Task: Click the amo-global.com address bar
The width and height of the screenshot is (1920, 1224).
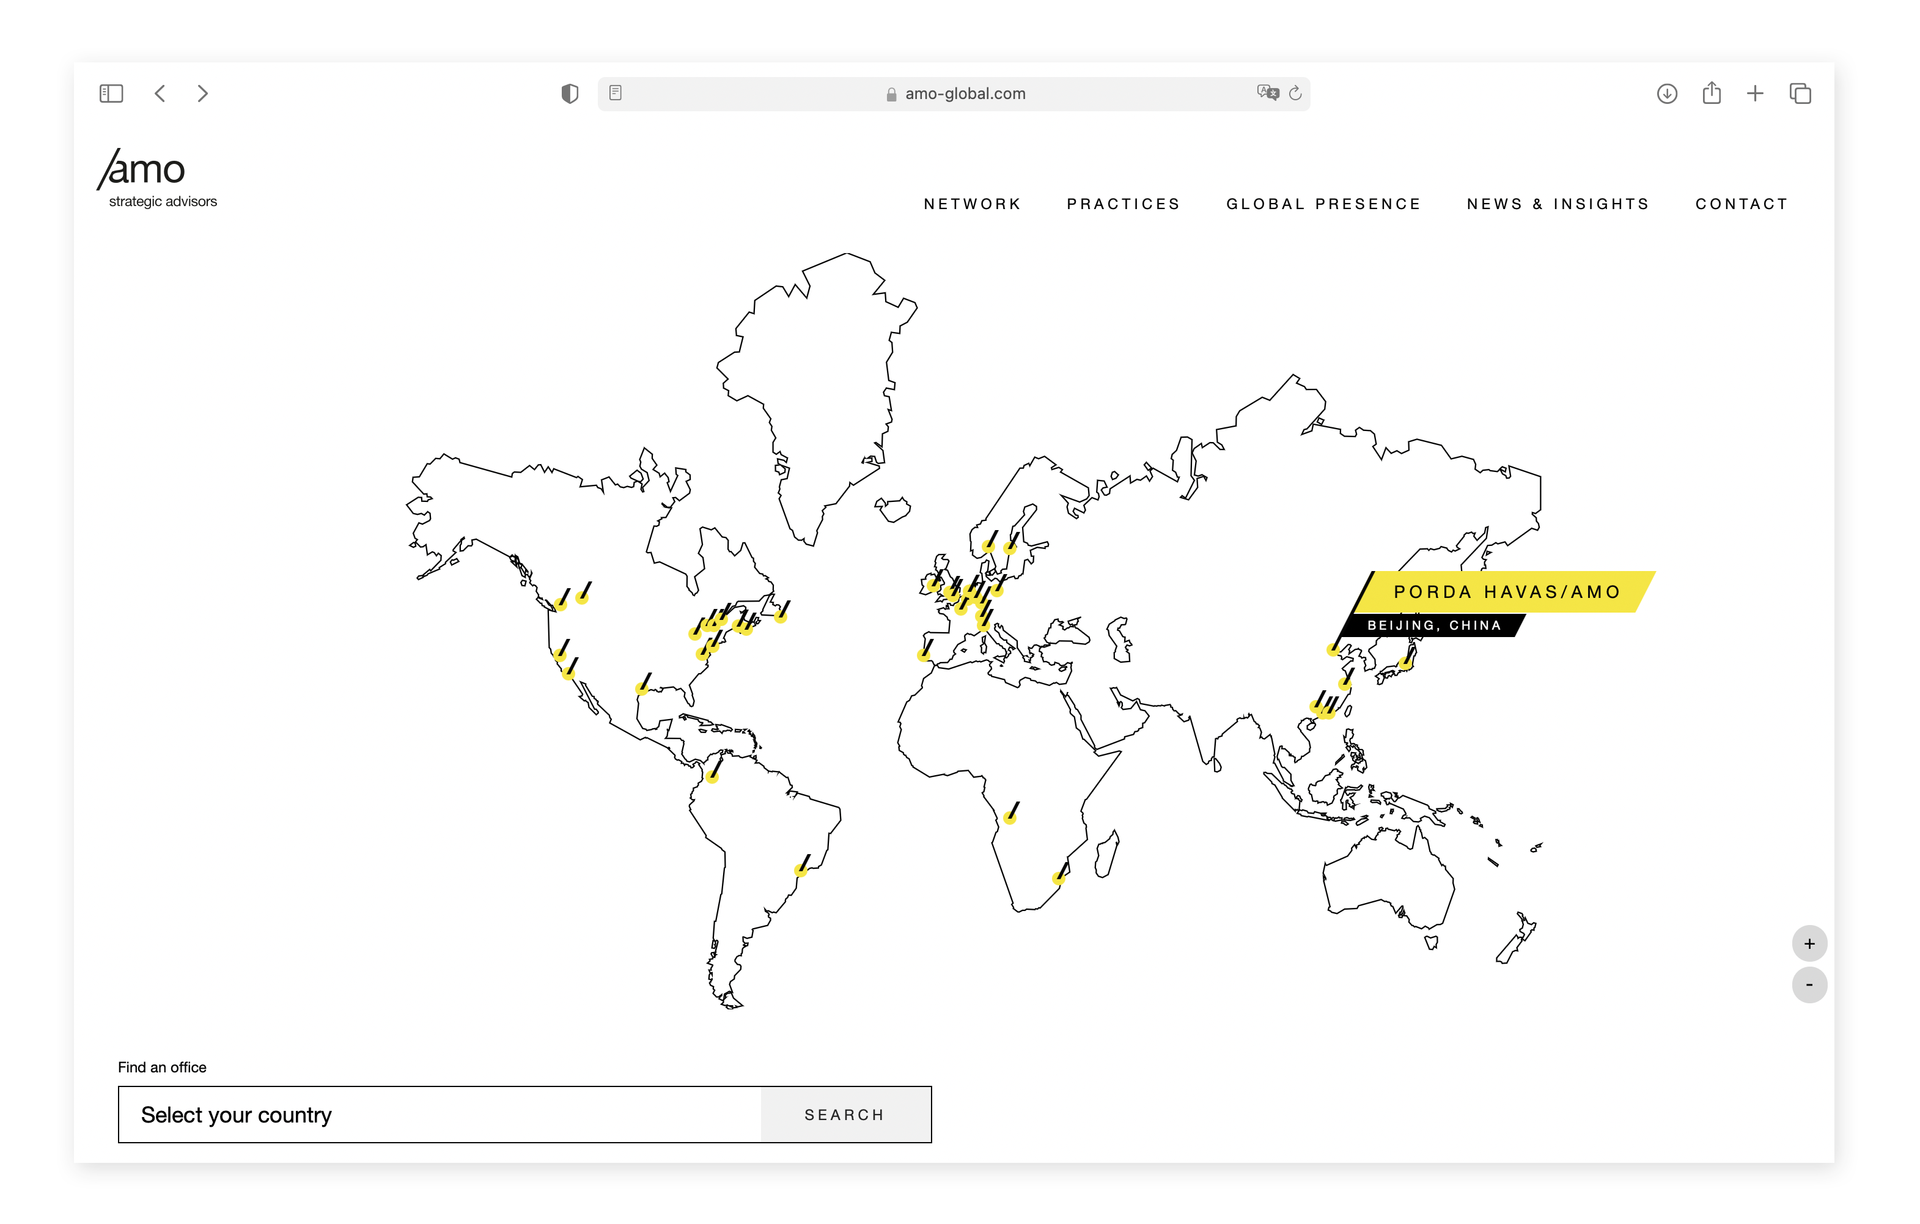Action: point(954,94)
